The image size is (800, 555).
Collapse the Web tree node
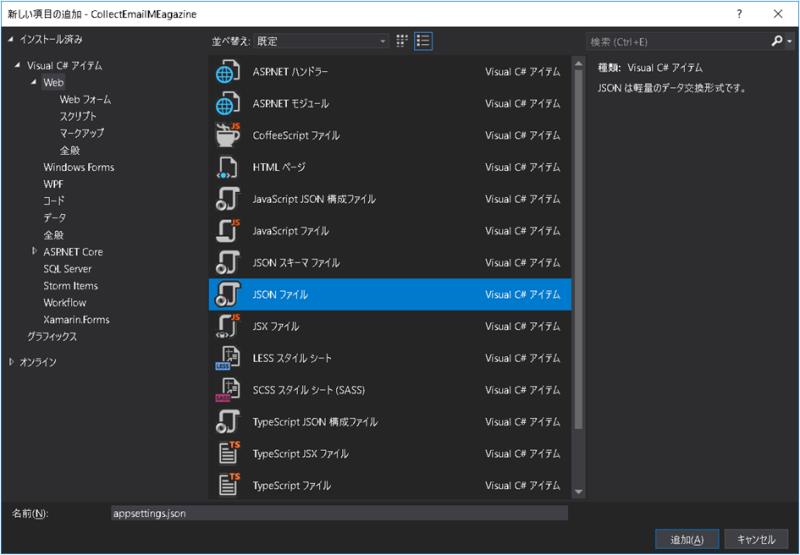(35, 82)
